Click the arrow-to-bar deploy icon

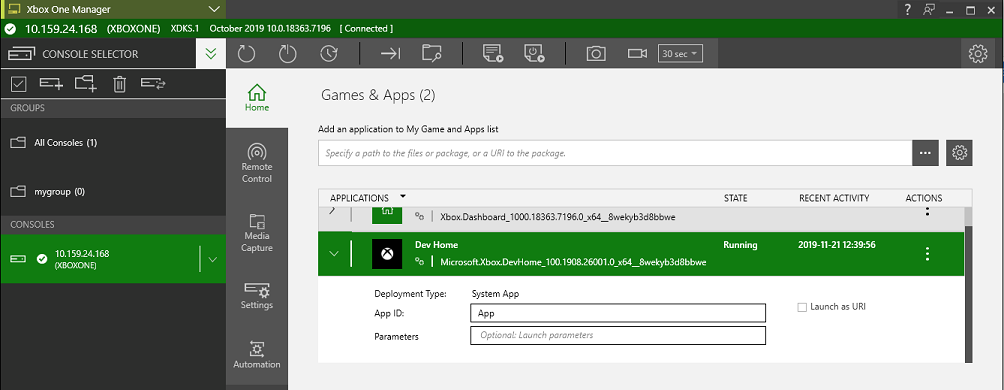pos(390,54)
